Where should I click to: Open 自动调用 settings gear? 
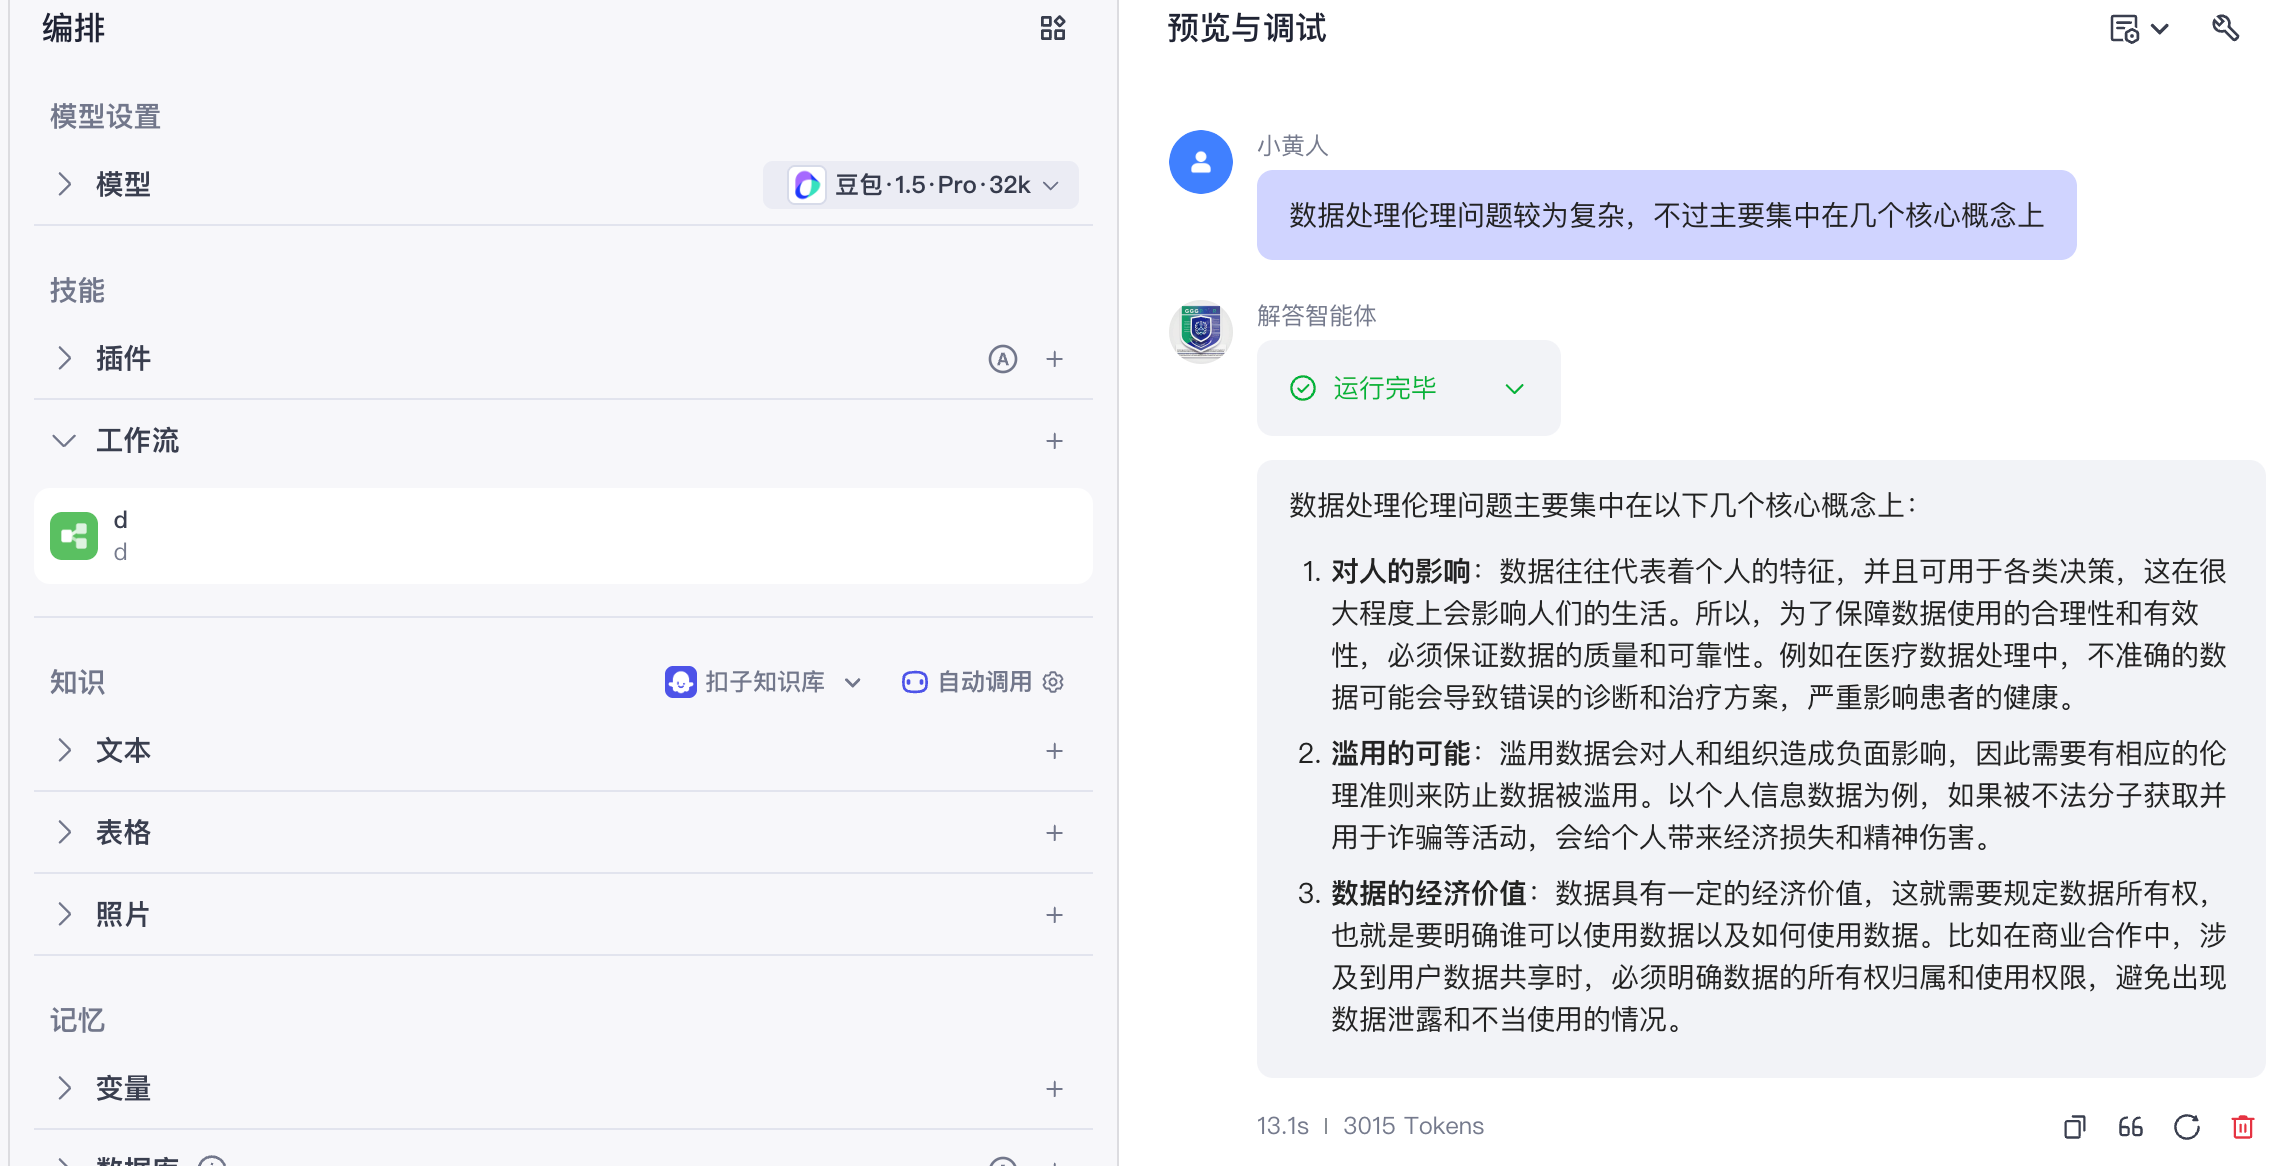point(1053,682)
